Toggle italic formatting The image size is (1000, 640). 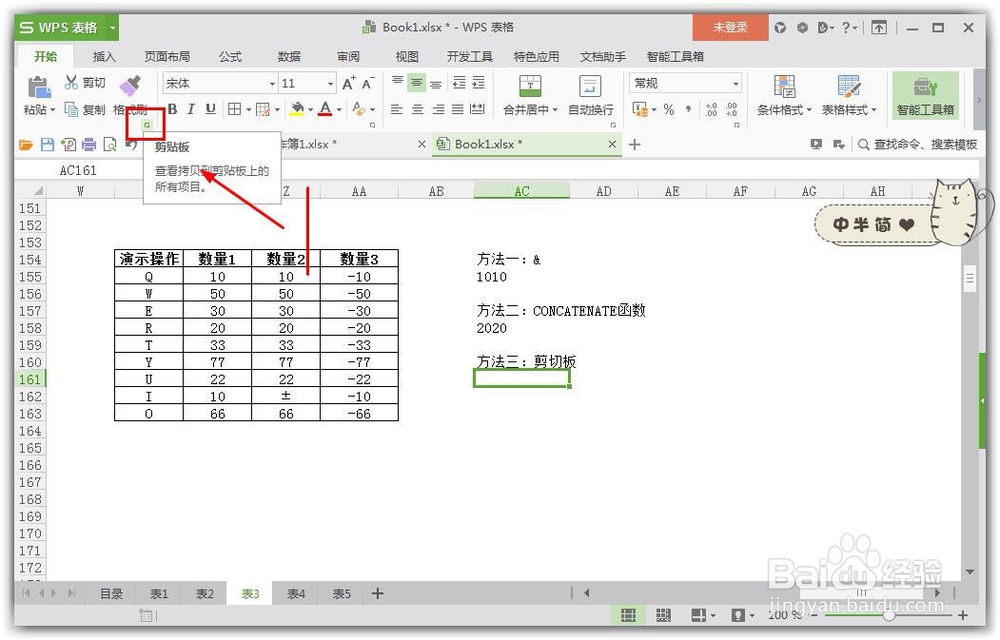190,108
